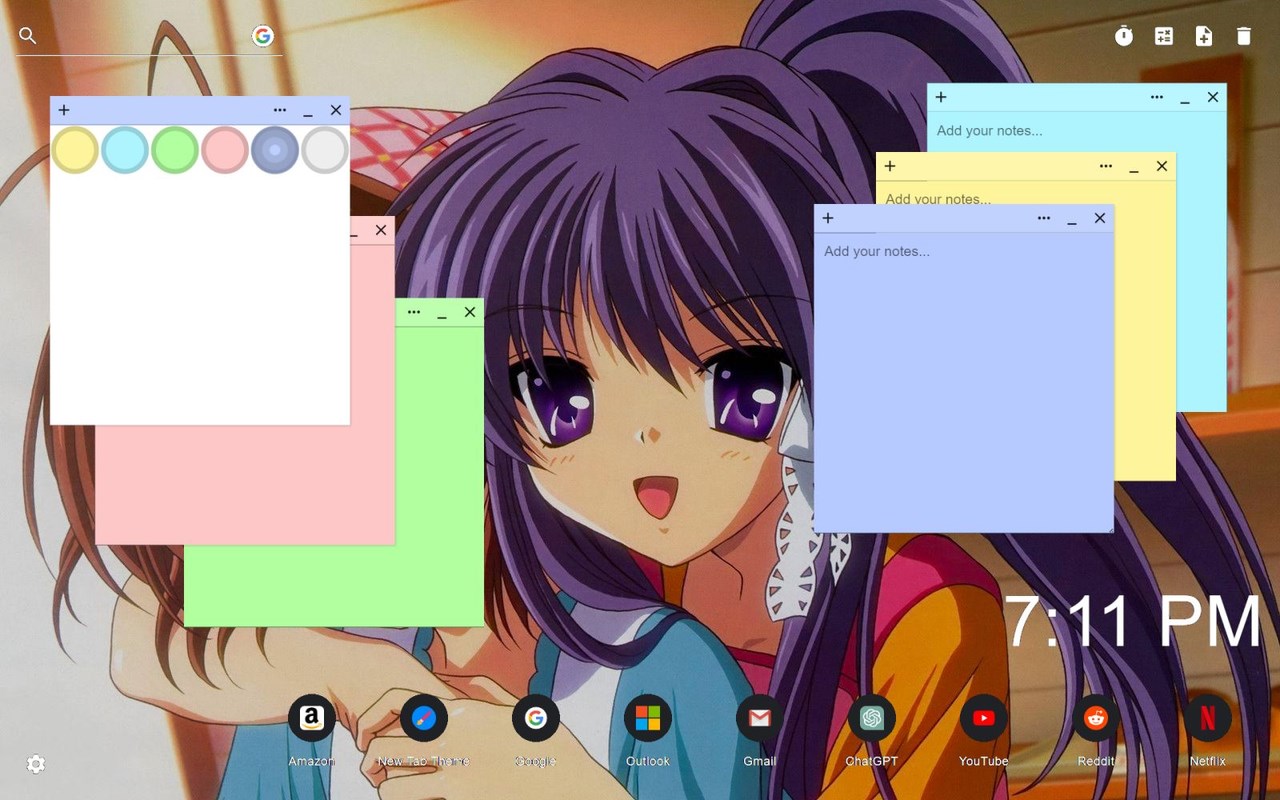Visit the Reddit shortcut
The width and height of the screenshot is (1280, 800).
click(x=1096, y=718)
